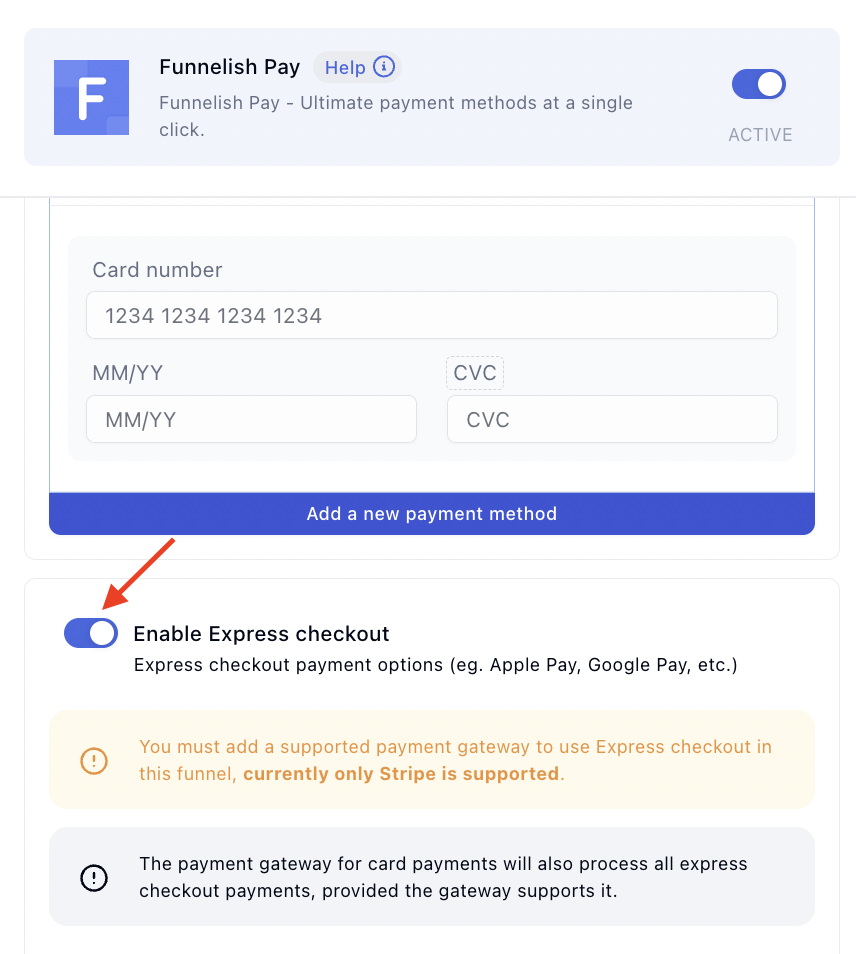Turn off the Enable Express checkout toggle

[91, 633]
